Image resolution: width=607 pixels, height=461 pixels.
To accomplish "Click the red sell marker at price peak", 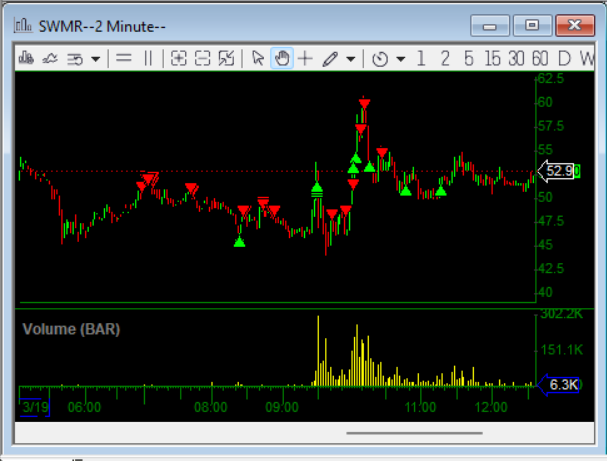I will click(364, 103).
